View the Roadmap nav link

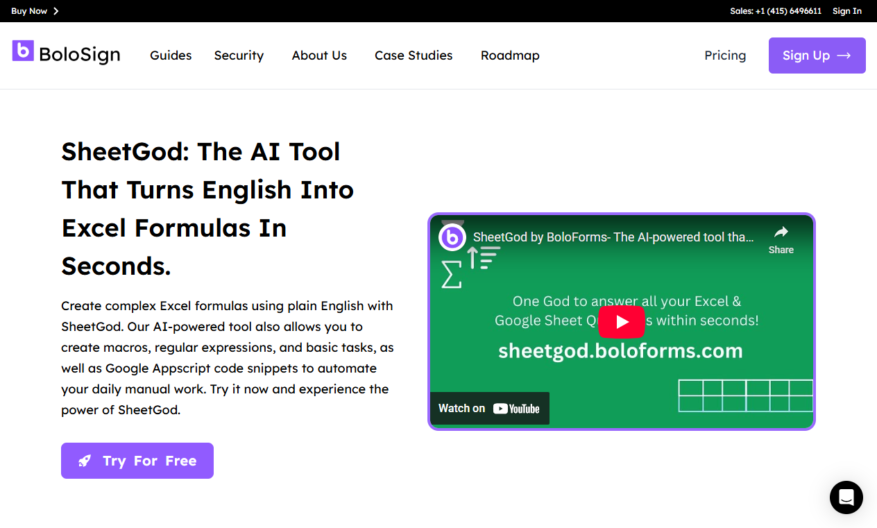510,55
